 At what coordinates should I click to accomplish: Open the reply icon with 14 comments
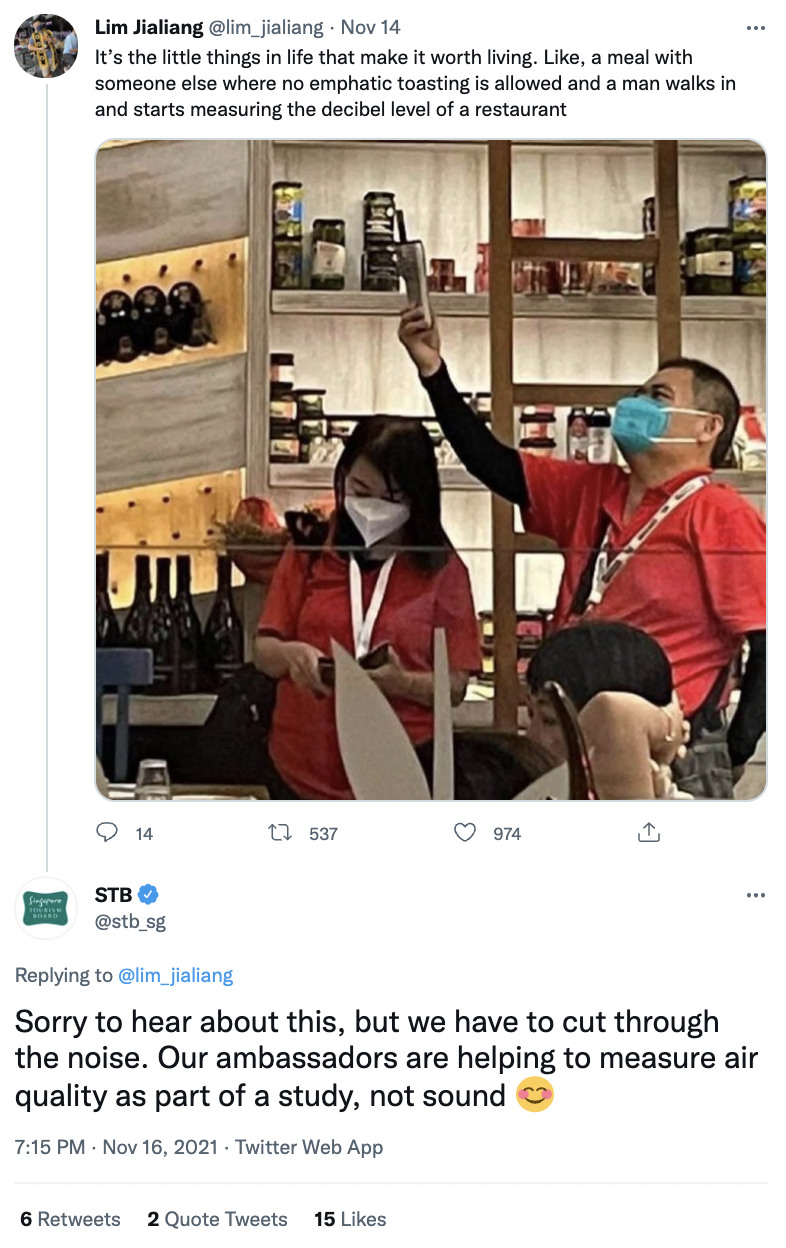(x=107, y=832)
